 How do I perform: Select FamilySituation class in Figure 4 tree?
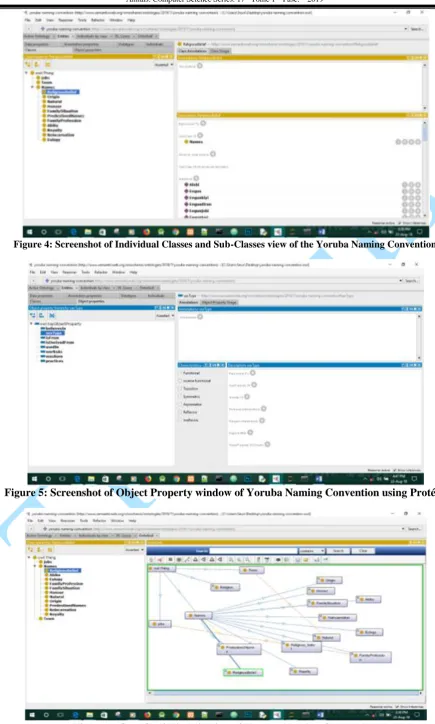pyautogui.click(x=62, y=111)
